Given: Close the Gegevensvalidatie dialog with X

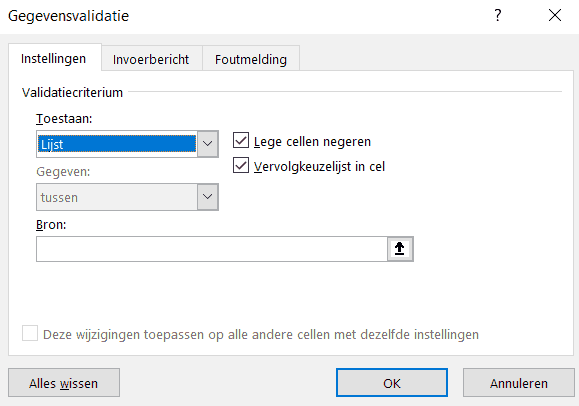Looking at the screenshot, I should (x=555, y=15).
